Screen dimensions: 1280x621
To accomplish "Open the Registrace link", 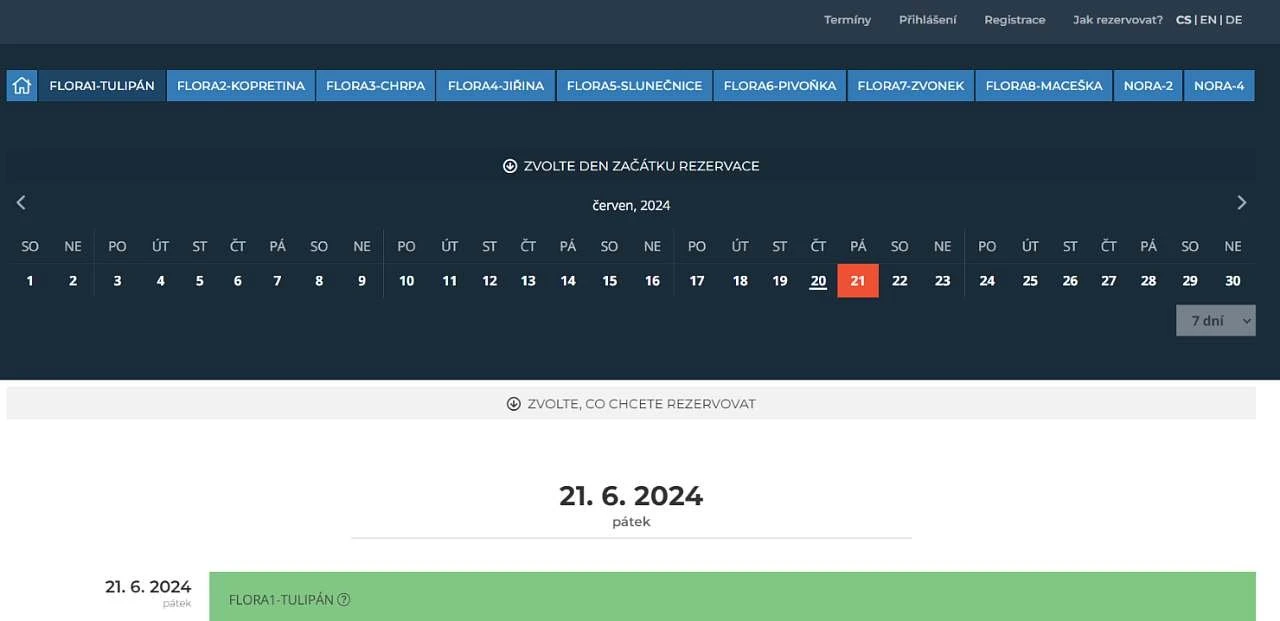I will pyautogui.click(x=1014, y=20).
